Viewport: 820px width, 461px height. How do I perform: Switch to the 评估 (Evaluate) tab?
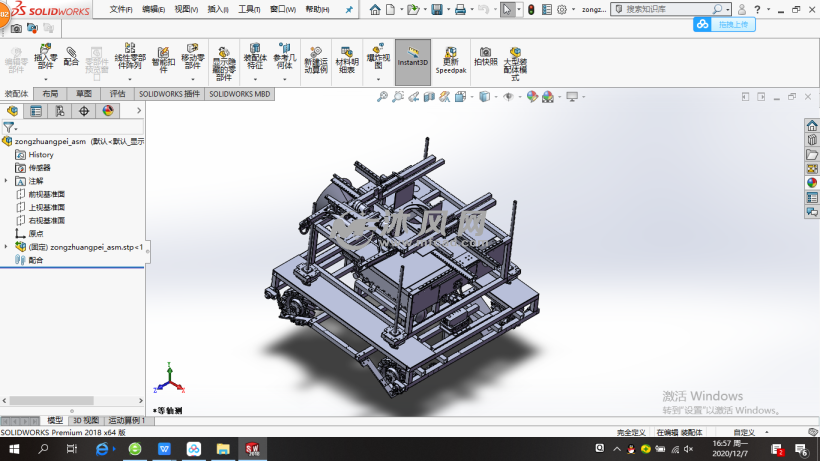118,93
